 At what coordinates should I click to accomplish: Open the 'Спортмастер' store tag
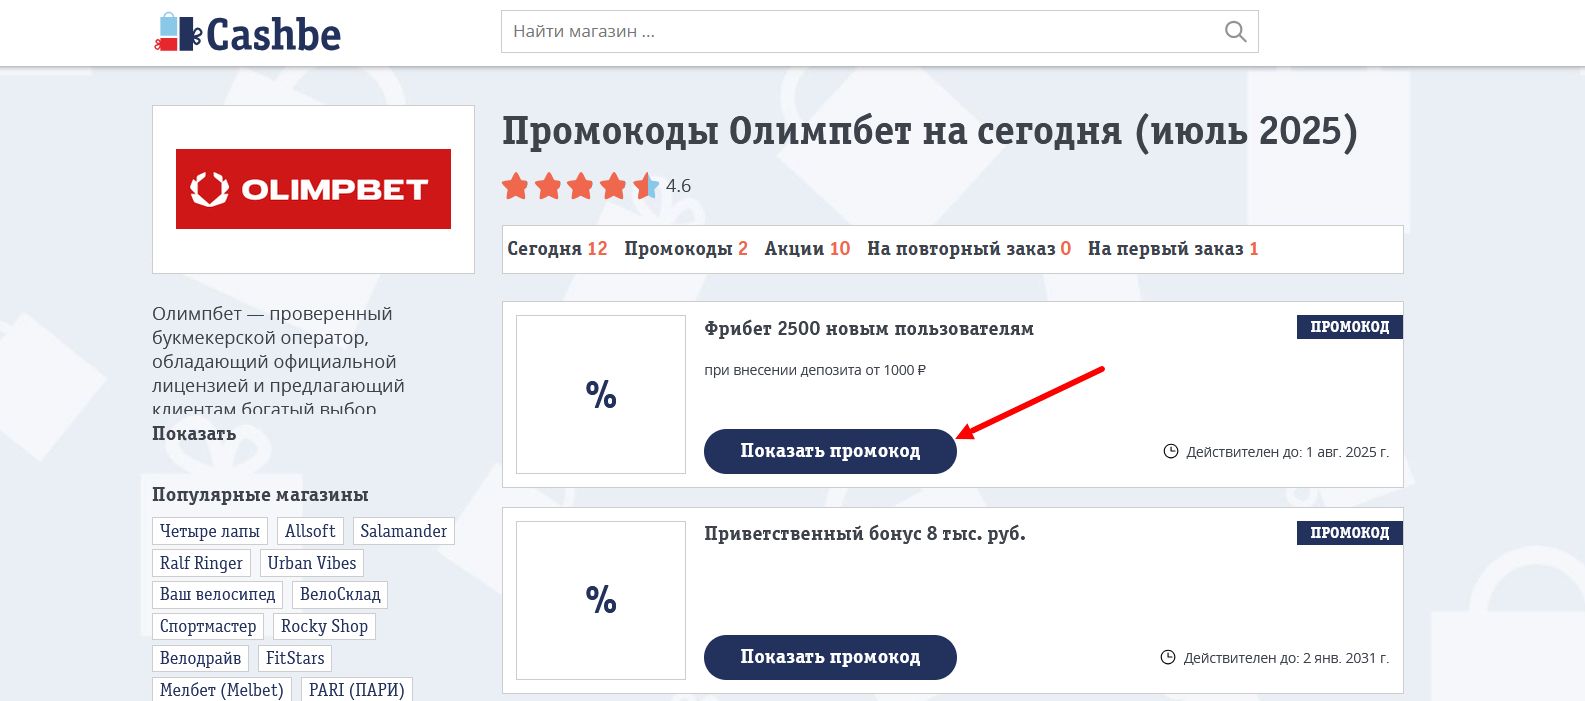(208, 626)
